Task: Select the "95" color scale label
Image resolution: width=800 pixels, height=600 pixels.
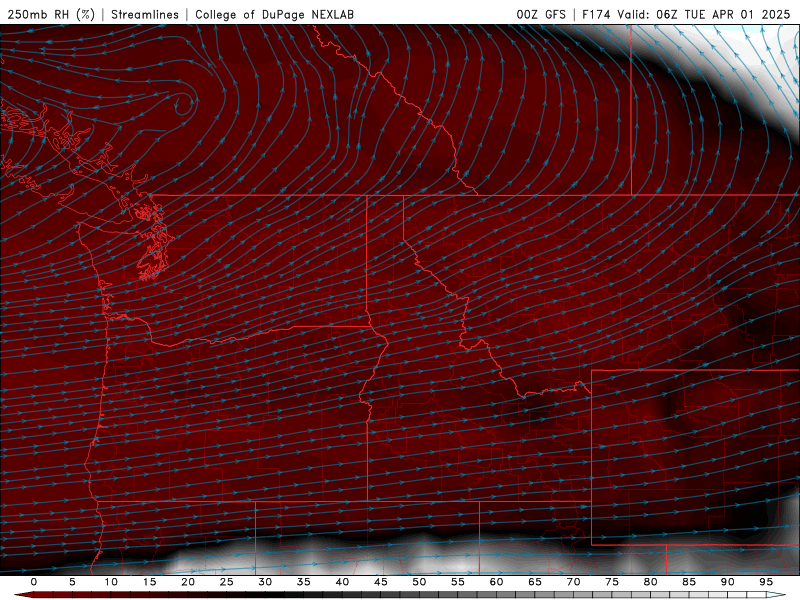Action: tap(766, 582)
